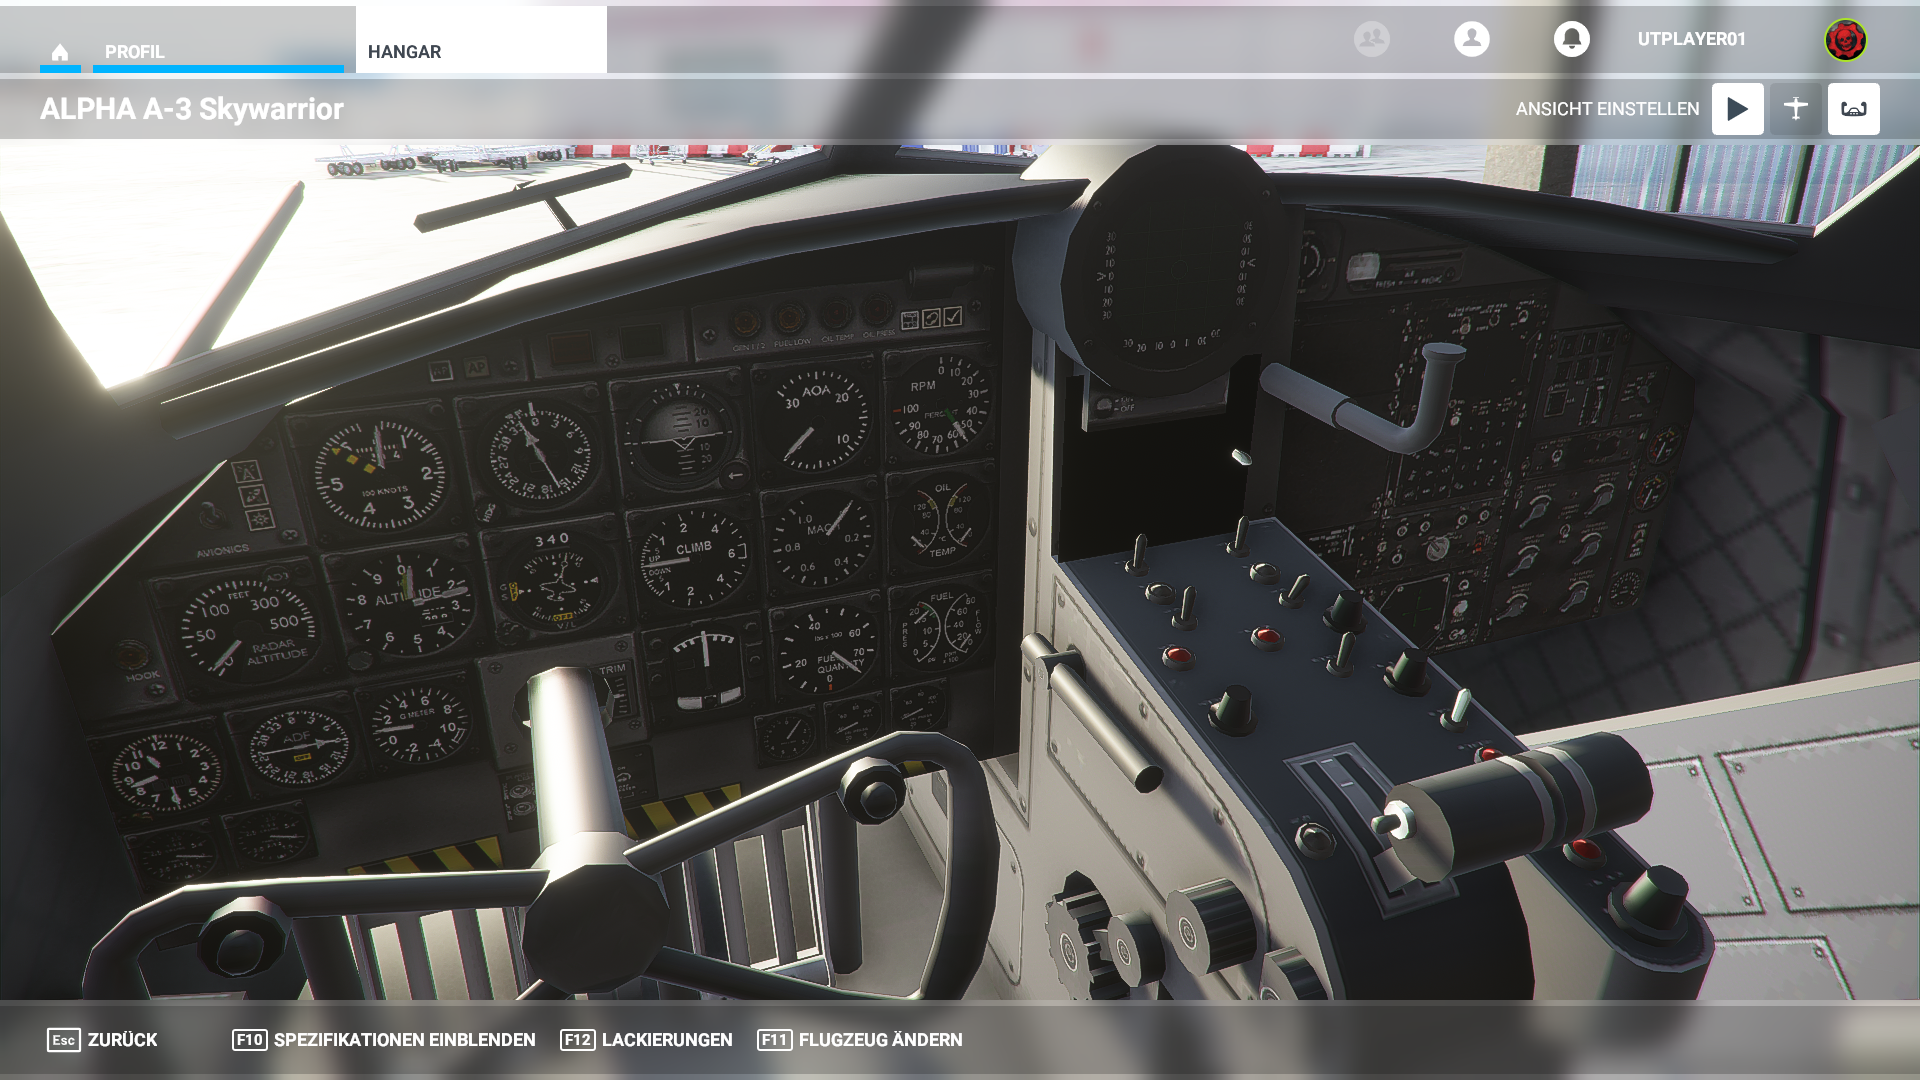Switch to external airplane view
The width and height of the screenshot is (1920, 1080).
tap(1795, 109)
